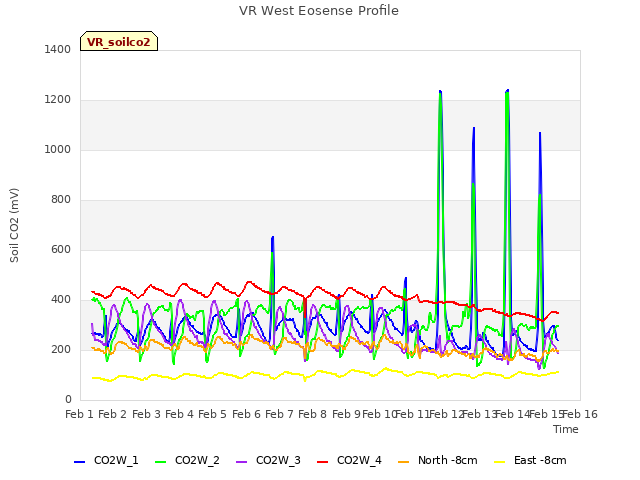
Task: Click the 600 y-axis tick label
Action: (x=61, y=249)
